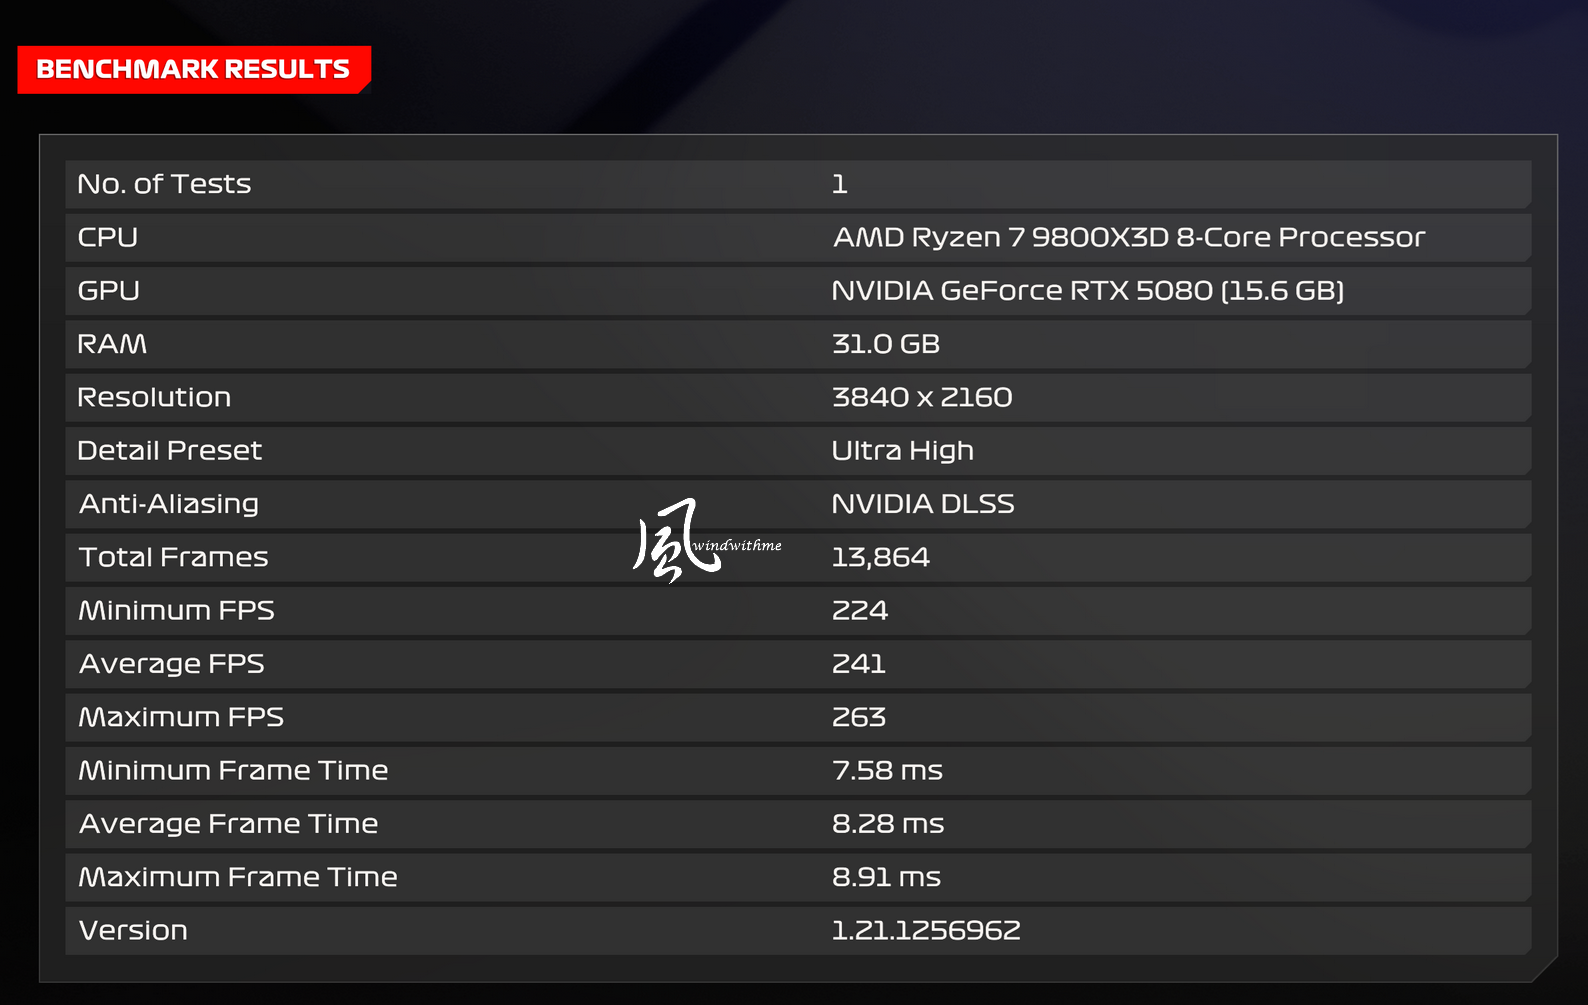Click the '13,864' total frames value

881,558
